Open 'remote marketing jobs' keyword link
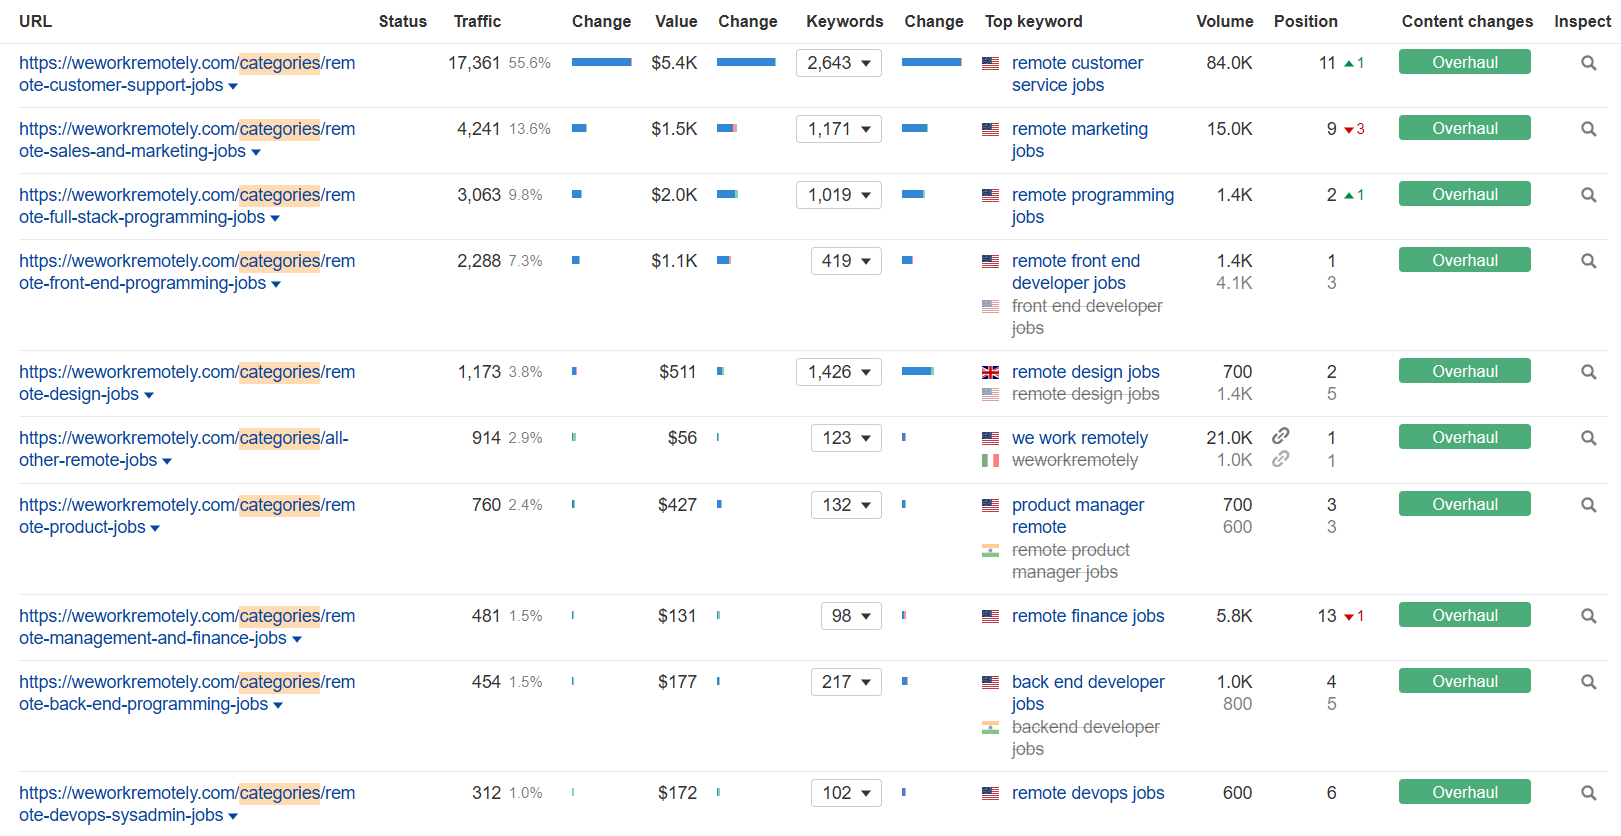This screenshot has width=1621, height=836. 1080,140
